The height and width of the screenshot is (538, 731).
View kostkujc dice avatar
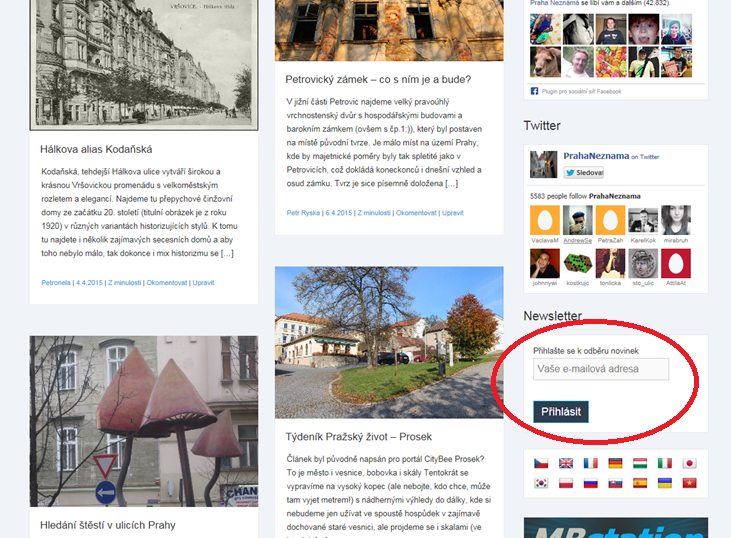coord(578,263)
